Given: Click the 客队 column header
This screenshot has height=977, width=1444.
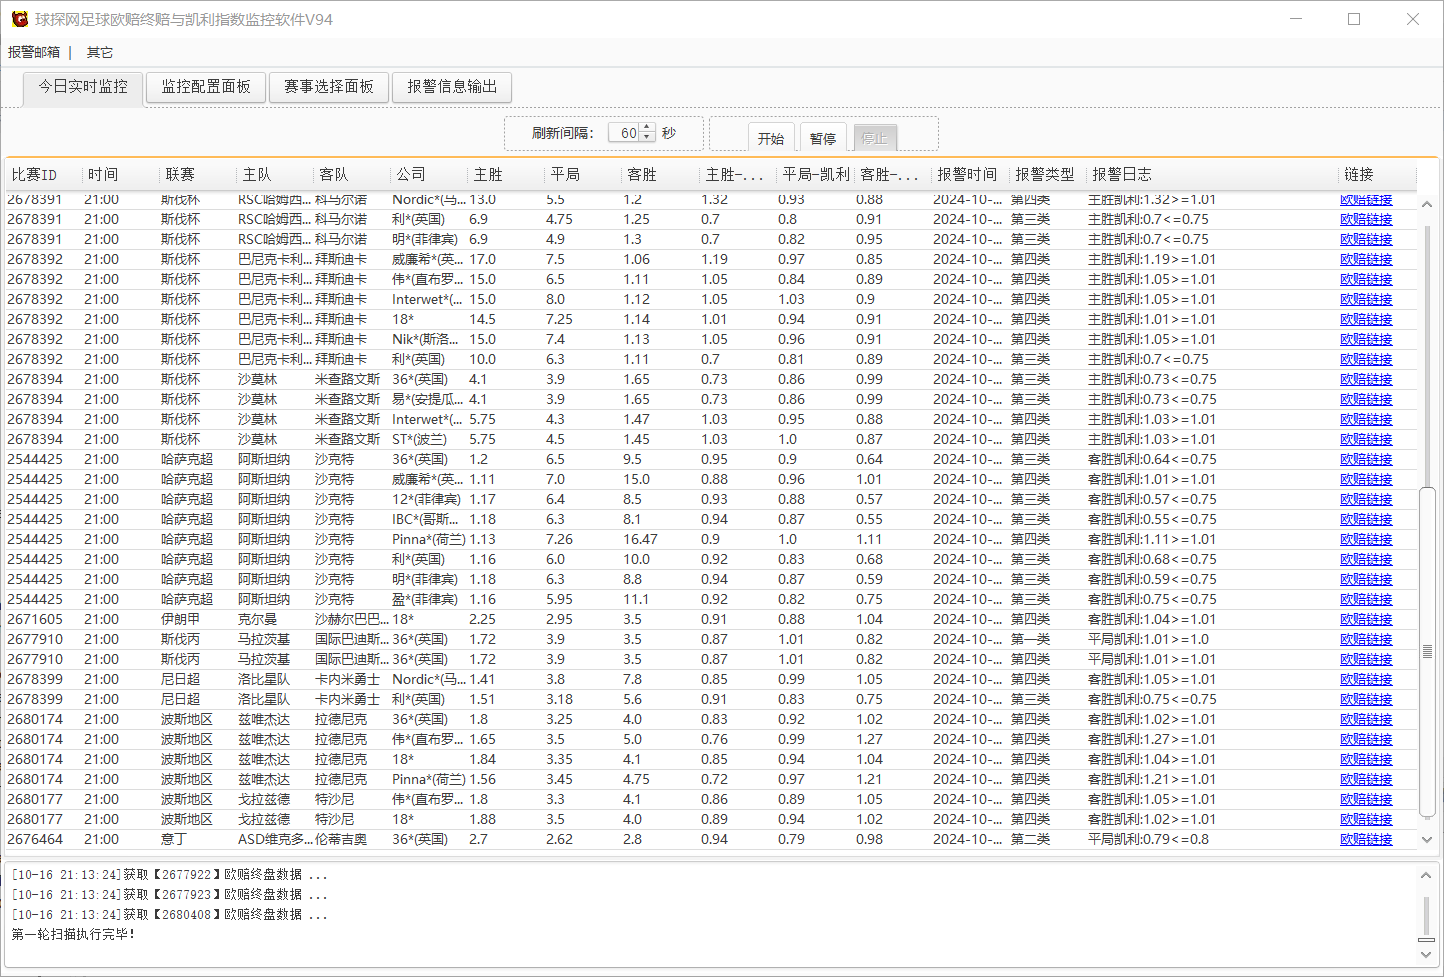Looking at the screenshot, I should tap(351, 175).
